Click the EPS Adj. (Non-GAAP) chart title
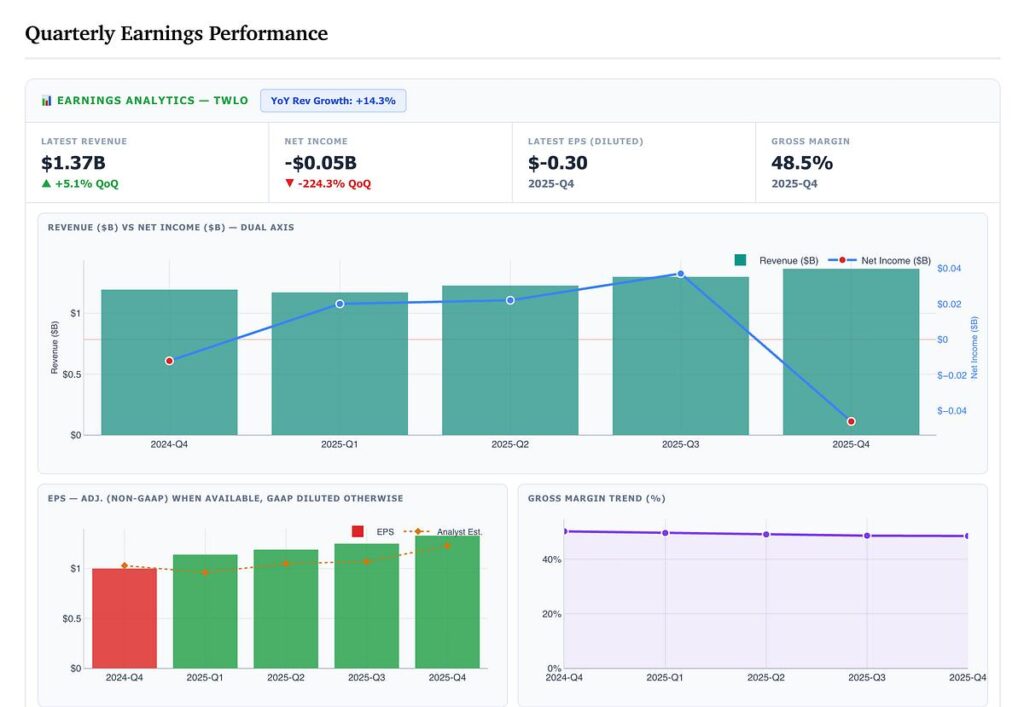Viewport: 1024px width, 707px height. [x=225, y=498]
